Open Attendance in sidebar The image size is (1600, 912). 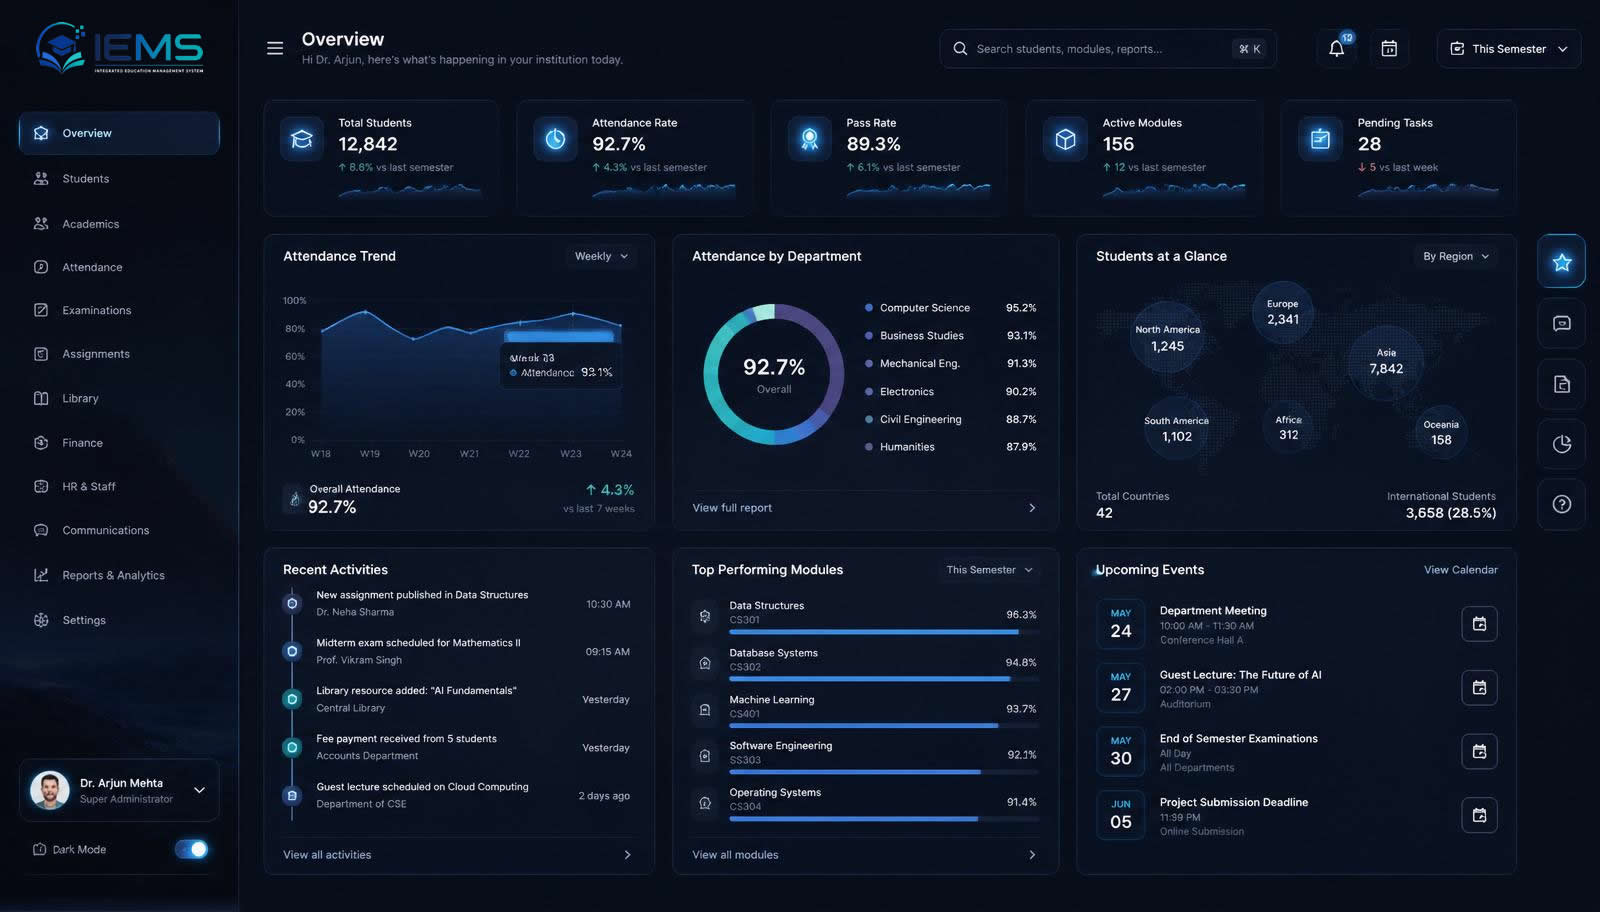click(119, 267)
